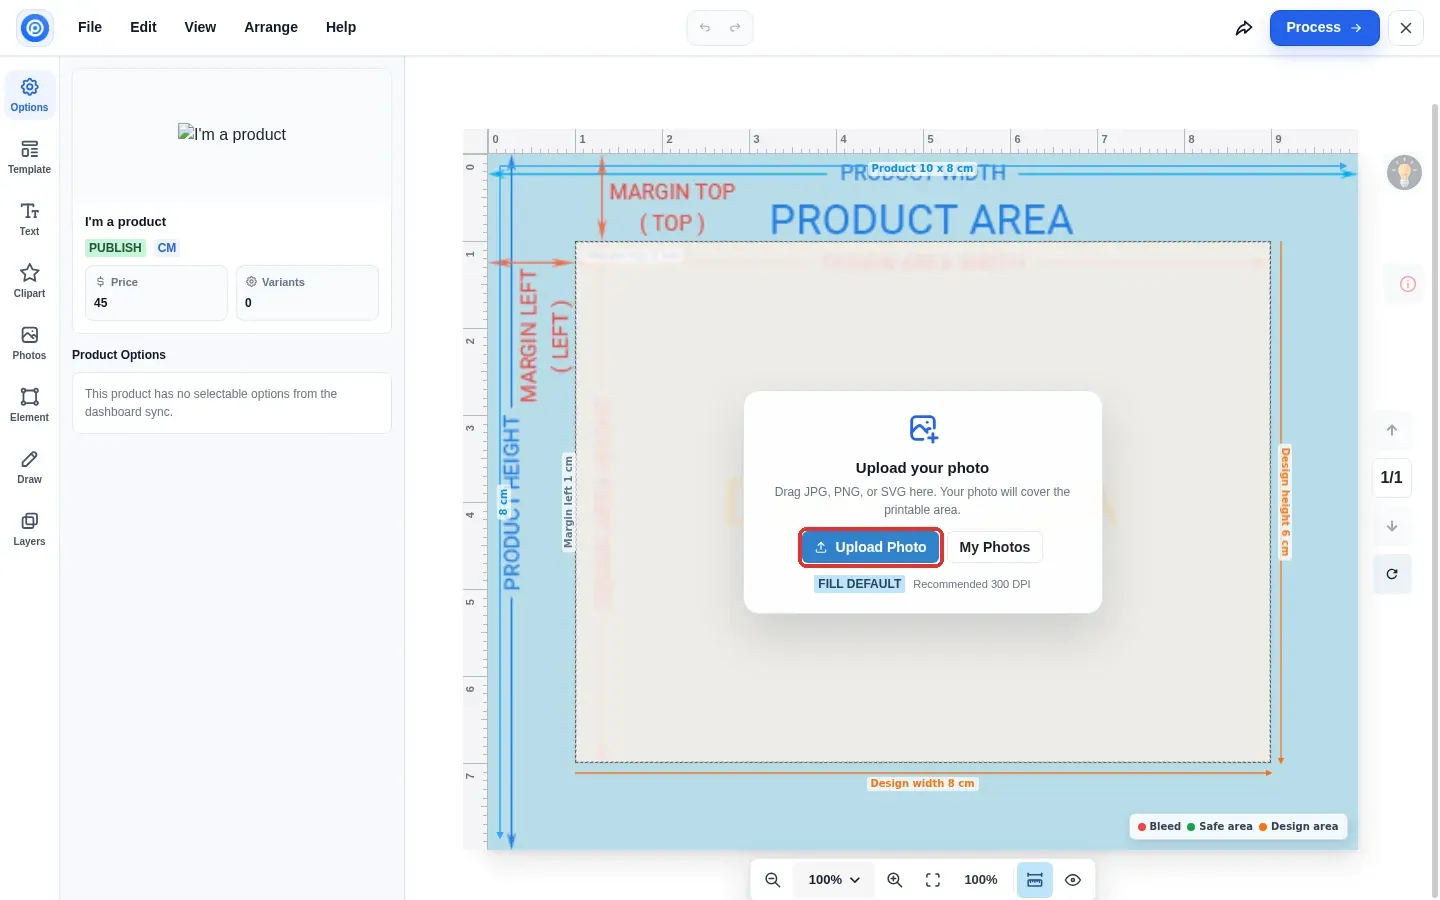Screen dimensions: 1440x900
Task: Go to previous page arrow
Action: (1392, 430)
